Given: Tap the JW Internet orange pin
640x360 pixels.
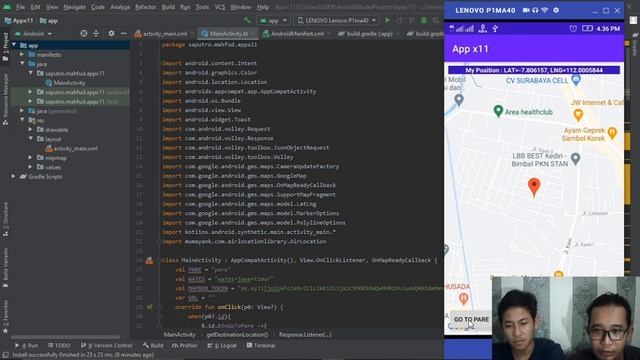Looking at the screenshot, I should pyautogui.click(x=578, y=115).
